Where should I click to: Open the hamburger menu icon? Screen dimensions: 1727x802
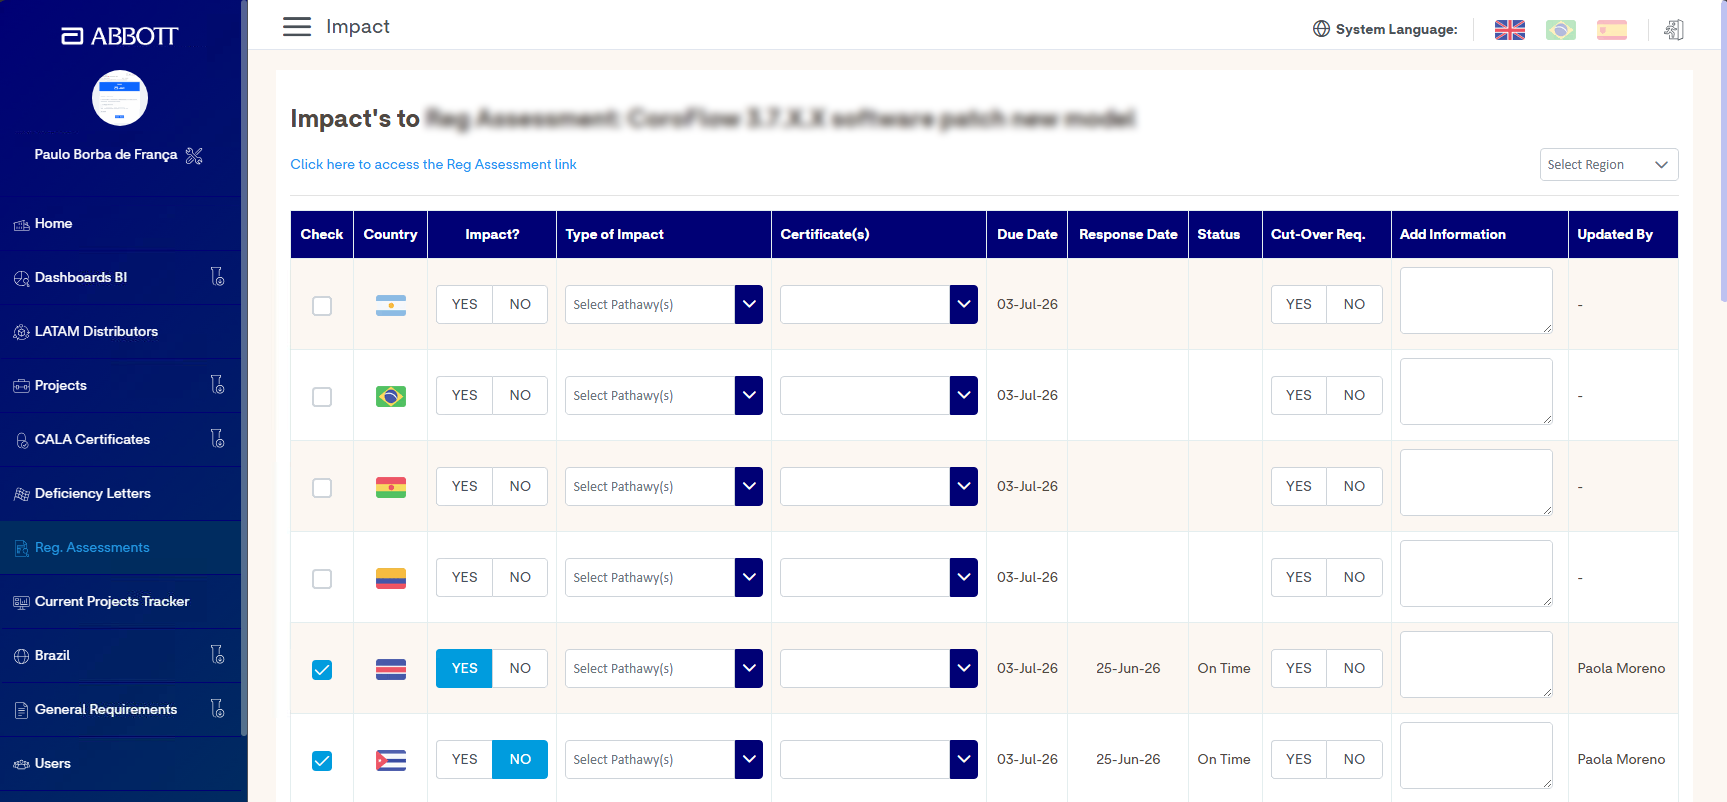click(x=297, y=27)
